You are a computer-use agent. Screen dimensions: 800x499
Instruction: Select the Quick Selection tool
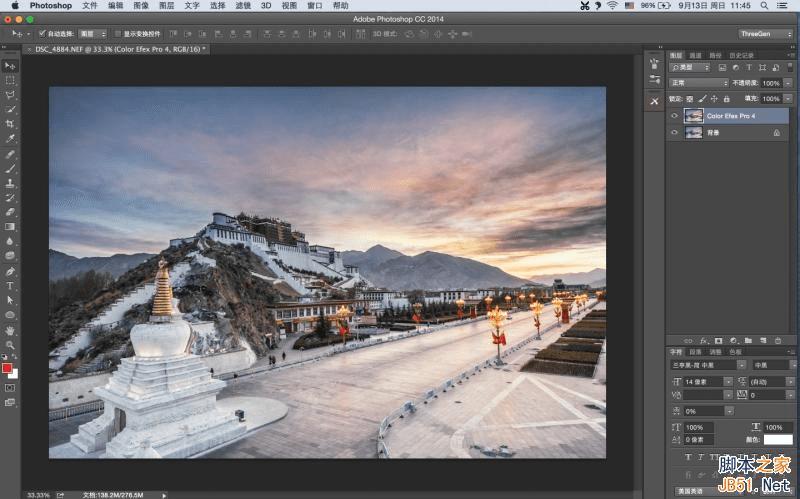[x=10, y=109]
